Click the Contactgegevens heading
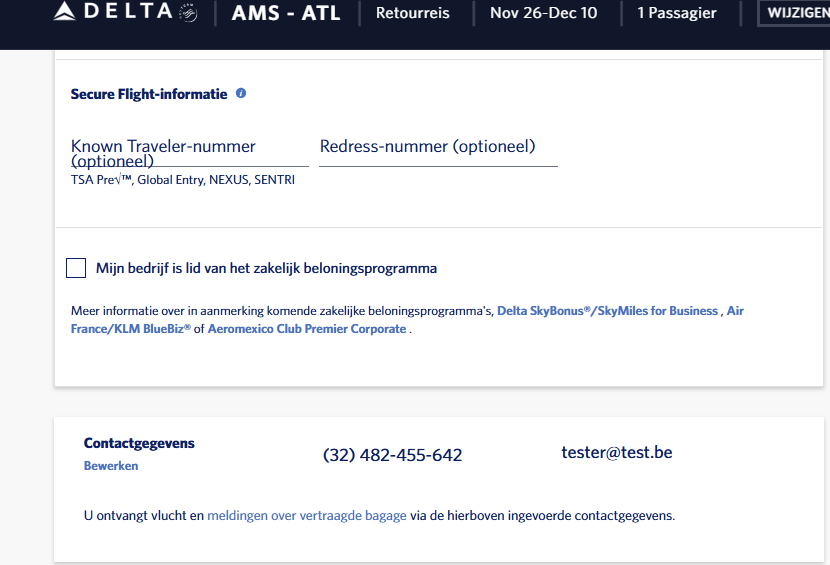This screenshot has width=830, height=565. point(139,443)
